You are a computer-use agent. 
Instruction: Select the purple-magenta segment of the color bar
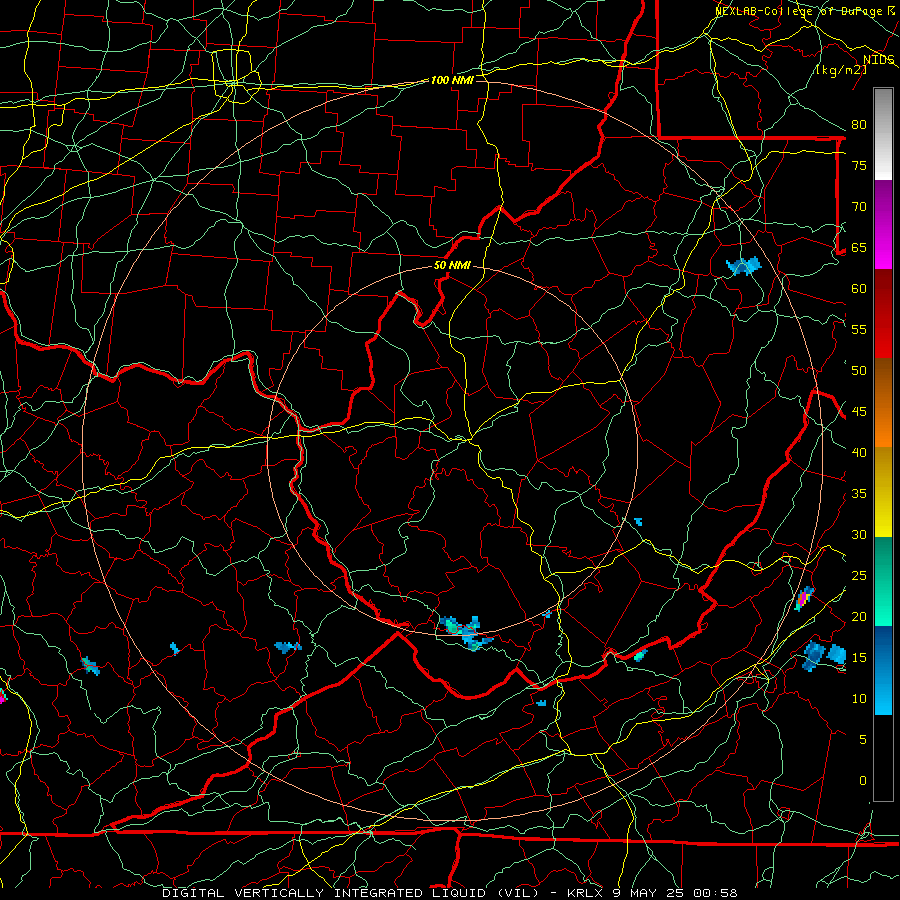click(x=883, y=225)
